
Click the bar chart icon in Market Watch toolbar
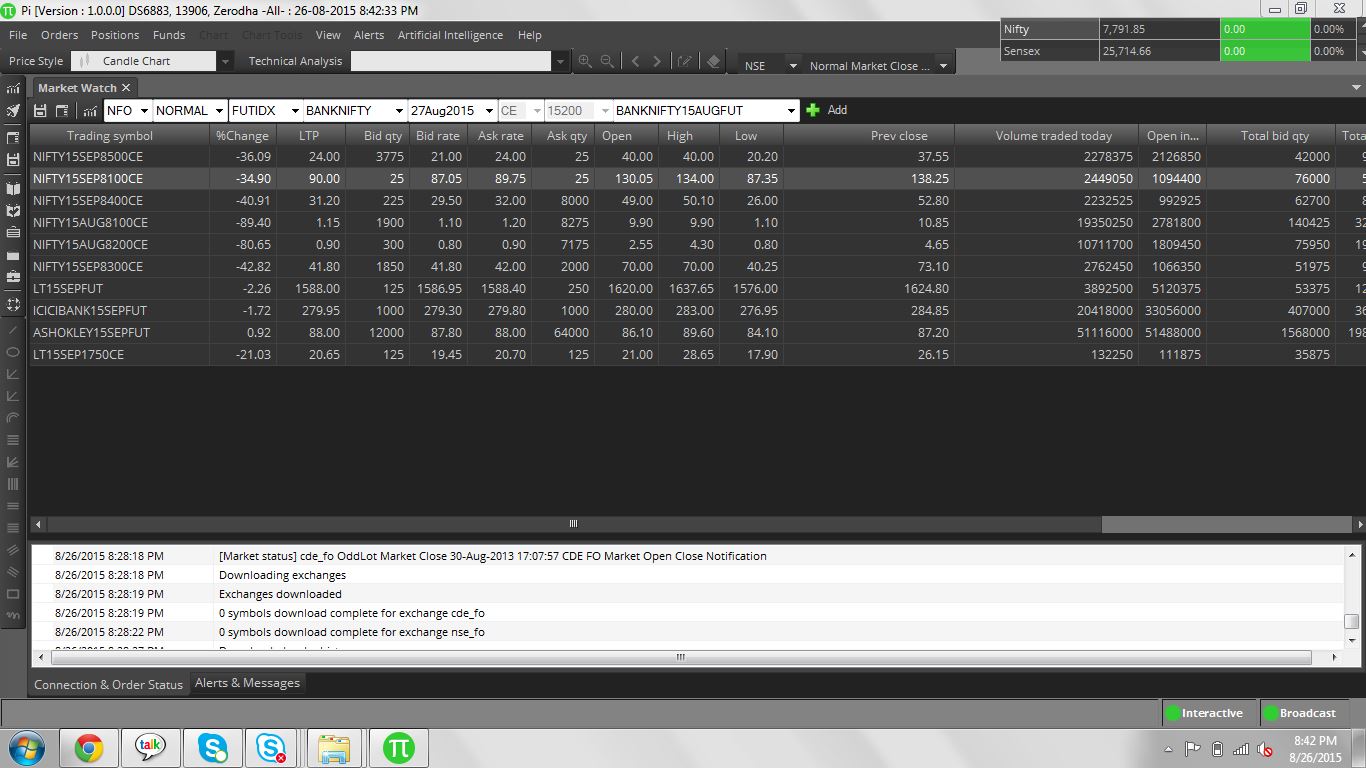pyautogui.click(x=90, y=111)
